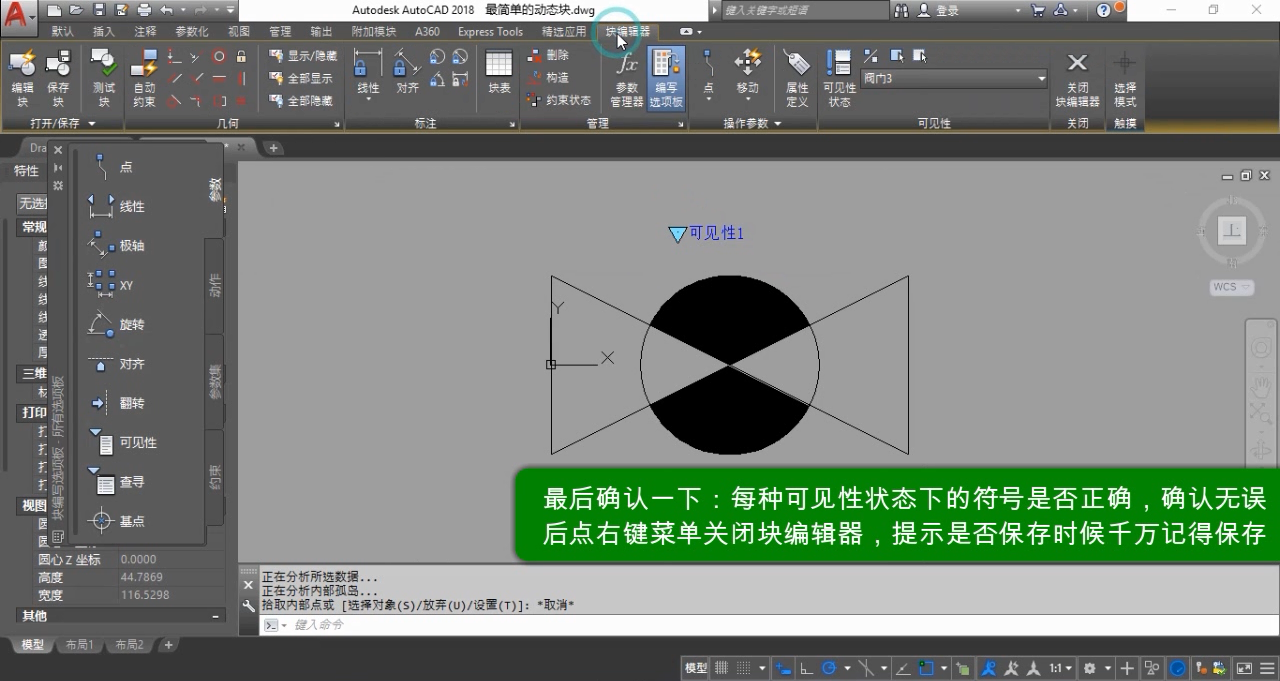
Task: Click the ribbon Delete constraint (删除) button
Action: coord(549,56)
